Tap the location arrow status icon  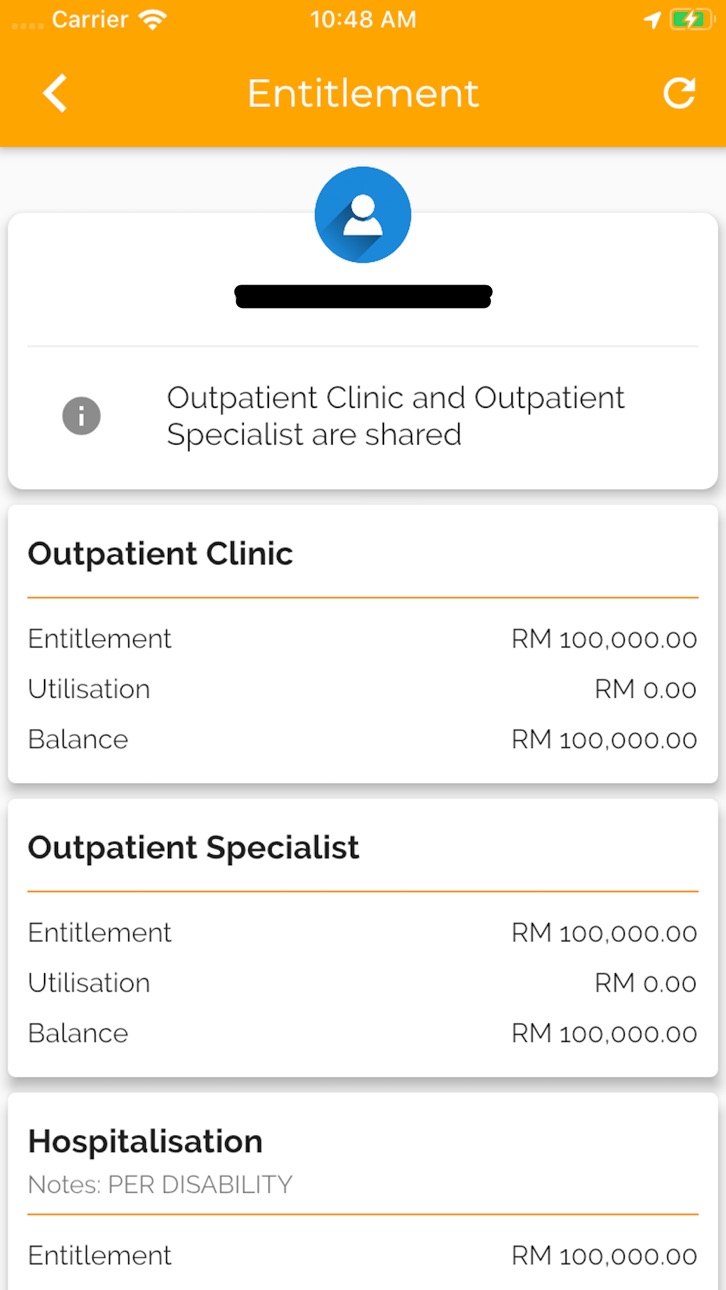click(651, 19)
